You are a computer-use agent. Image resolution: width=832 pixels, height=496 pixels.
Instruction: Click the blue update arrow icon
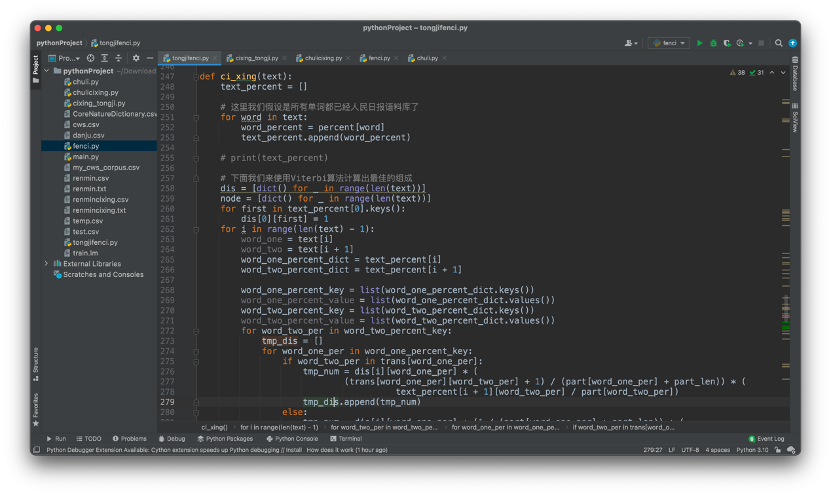pos(793,43)
